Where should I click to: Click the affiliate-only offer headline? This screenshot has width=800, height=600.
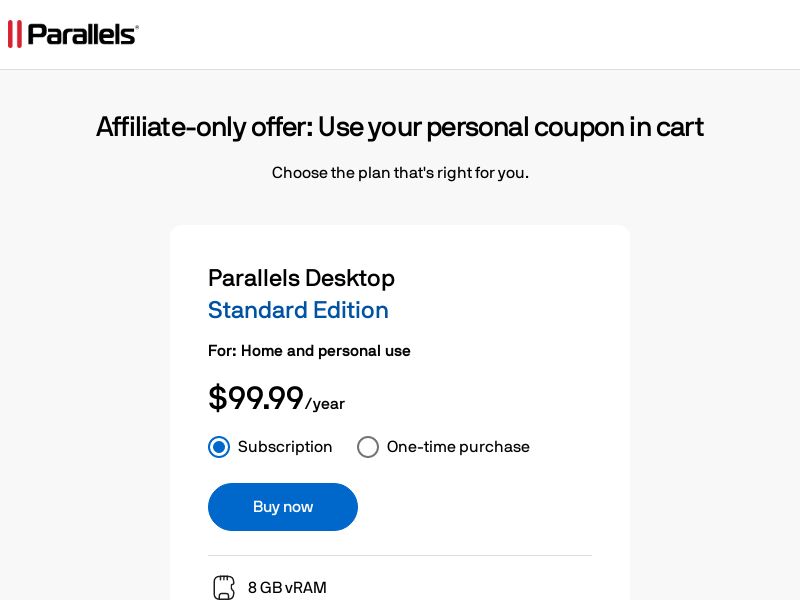tap(400, 127)
